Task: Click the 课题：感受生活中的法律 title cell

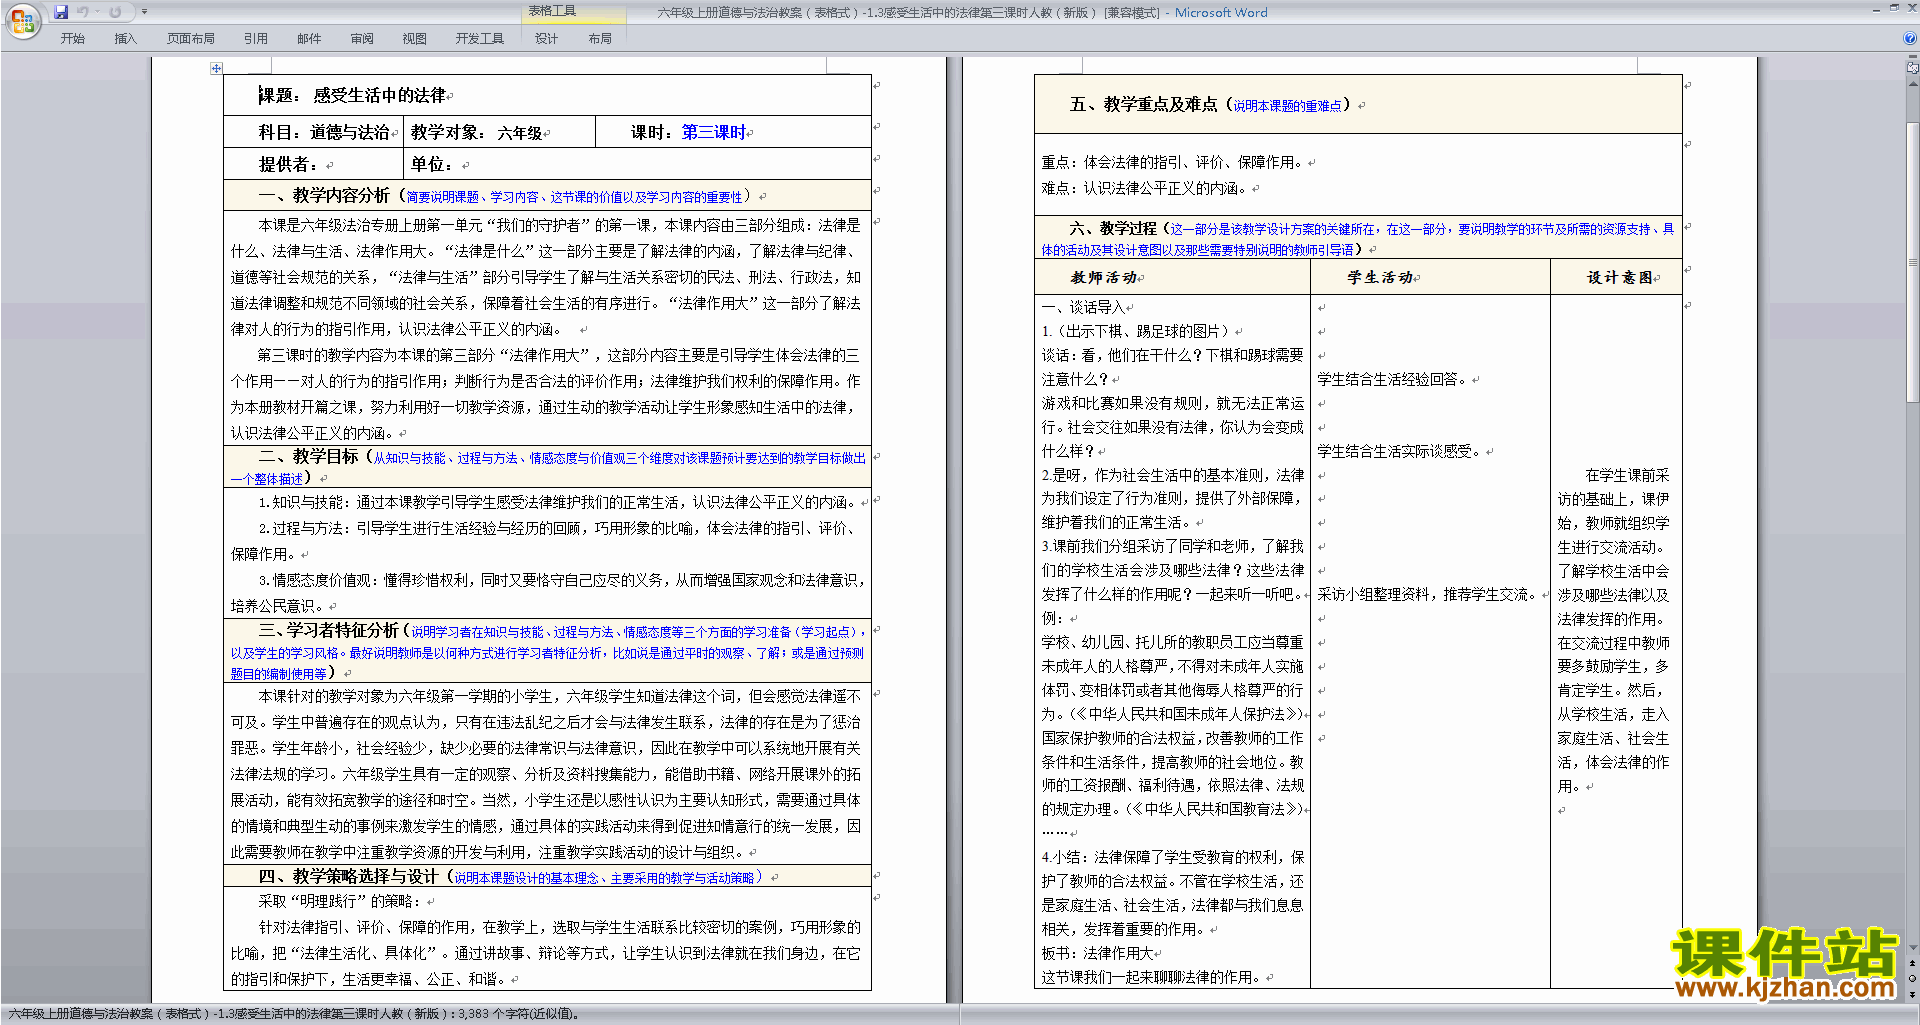Action: pyautogui.click(x=547, y=95)
